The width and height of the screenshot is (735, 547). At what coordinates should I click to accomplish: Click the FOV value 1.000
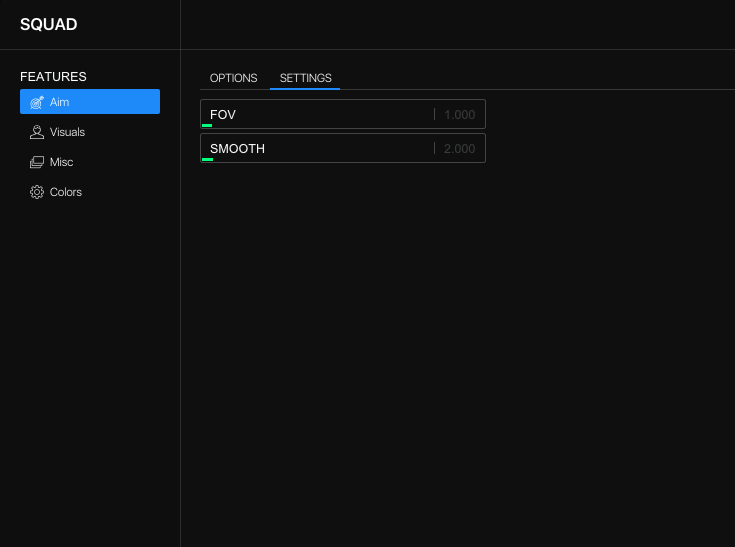tap(459, 115)
